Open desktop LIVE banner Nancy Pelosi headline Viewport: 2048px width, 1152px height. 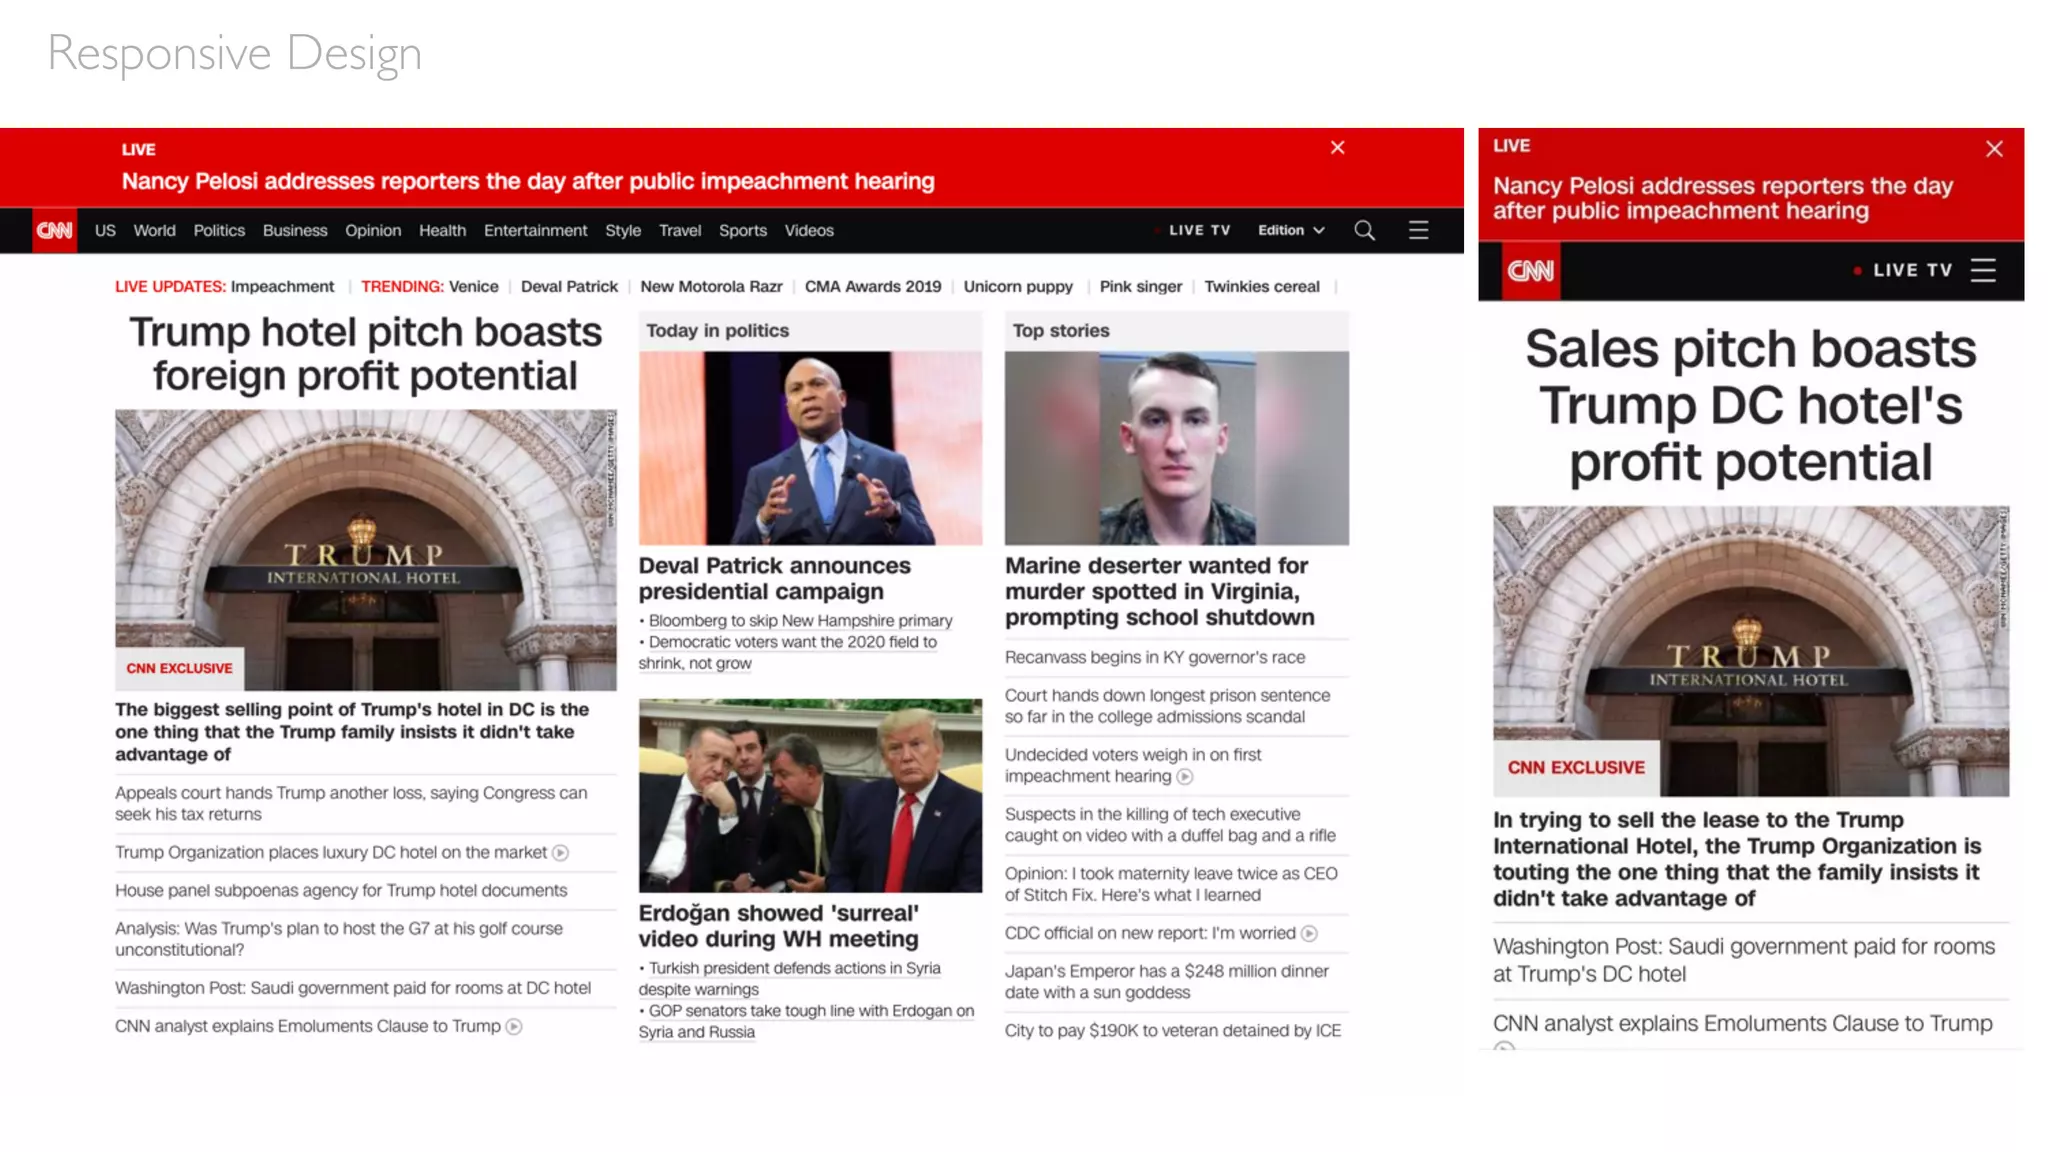click(x=528, y=182)
